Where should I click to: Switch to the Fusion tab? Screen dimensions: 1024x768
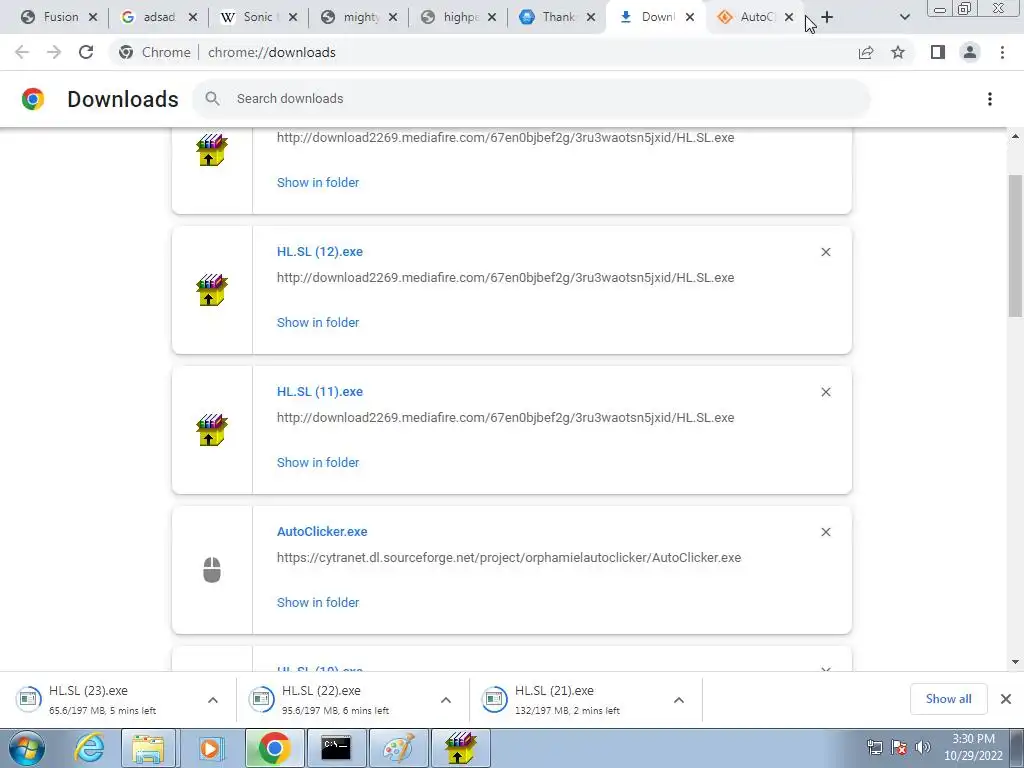[x=52, y=17]
